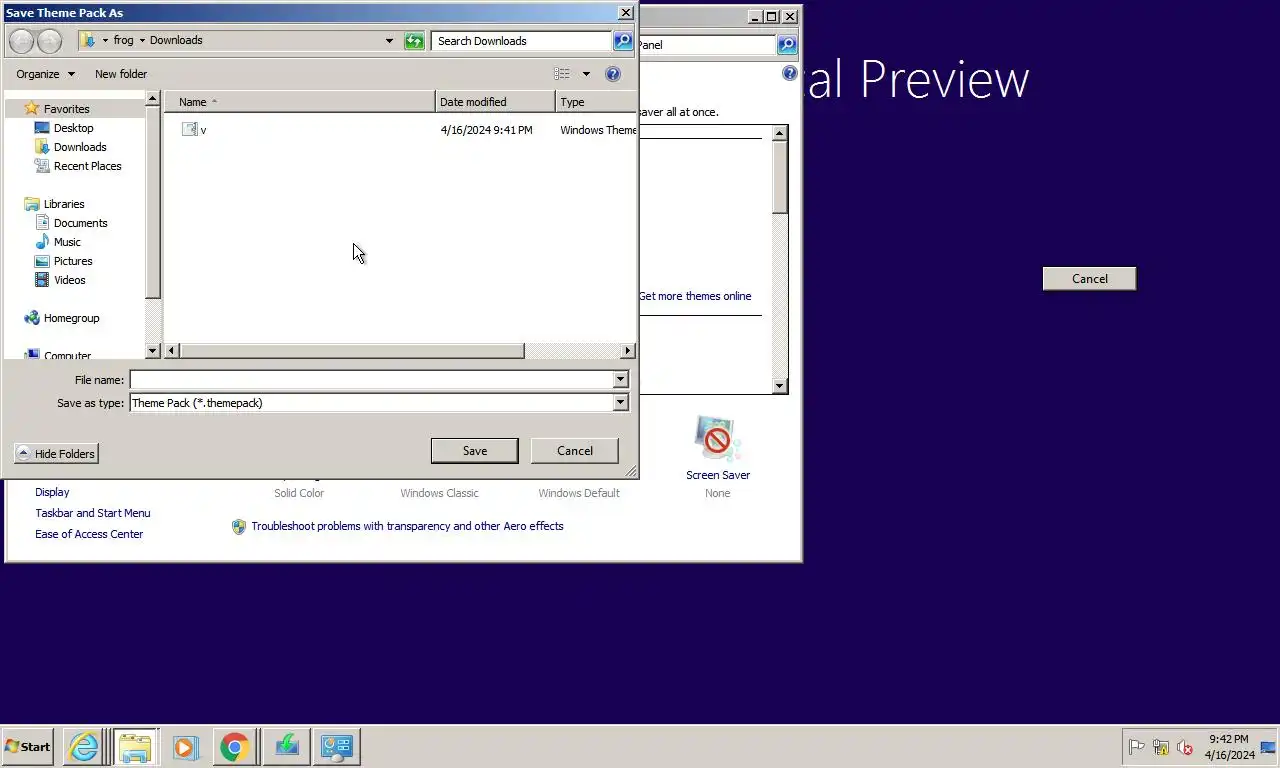Click the Start button
1280x768 pixels.
(28, 747)
